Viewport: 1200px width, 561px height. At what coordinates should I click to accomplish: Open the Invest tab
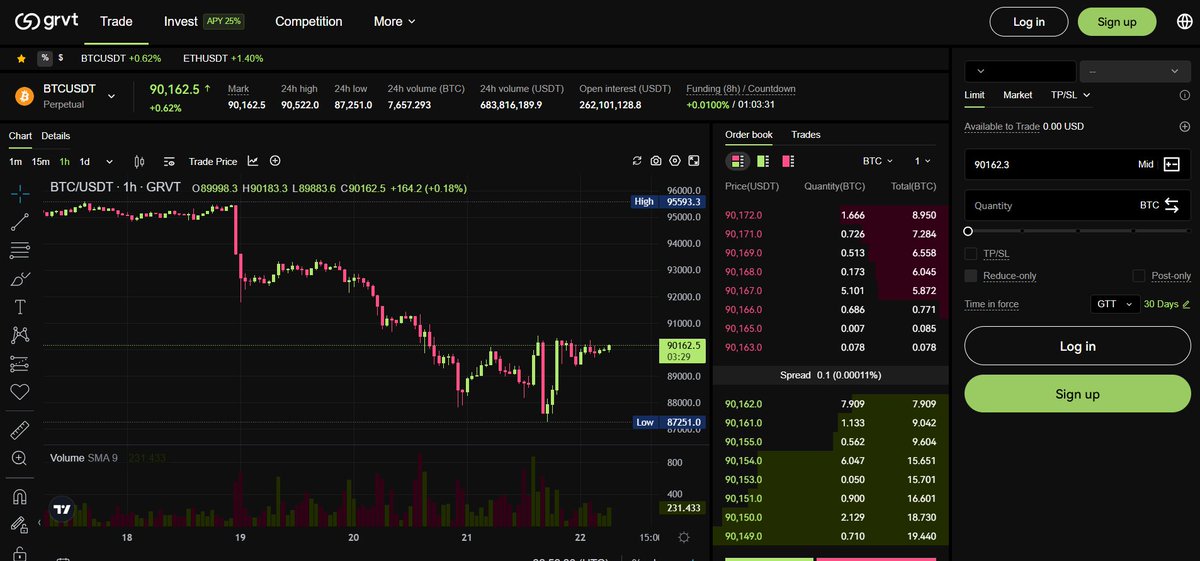point(180,21)
